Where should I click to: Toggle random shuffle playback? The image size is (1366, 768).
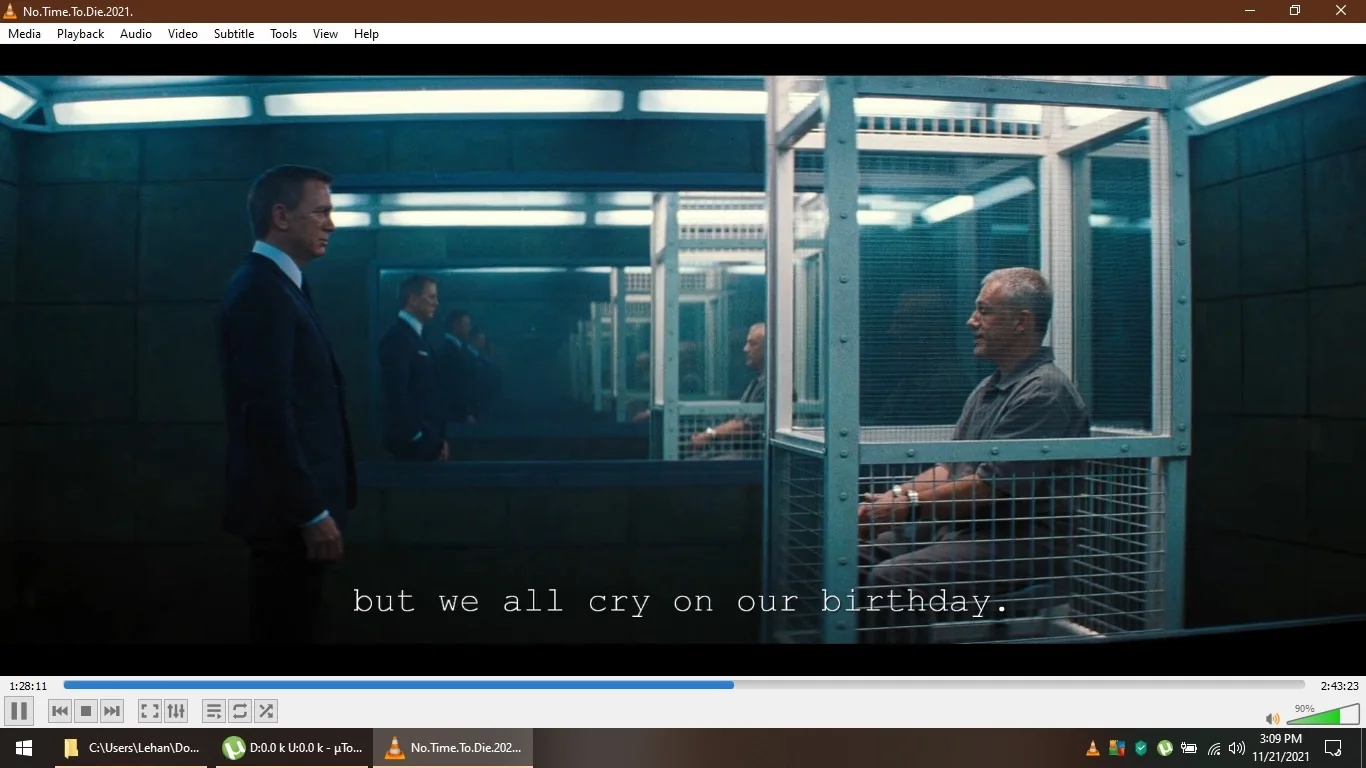266,711
